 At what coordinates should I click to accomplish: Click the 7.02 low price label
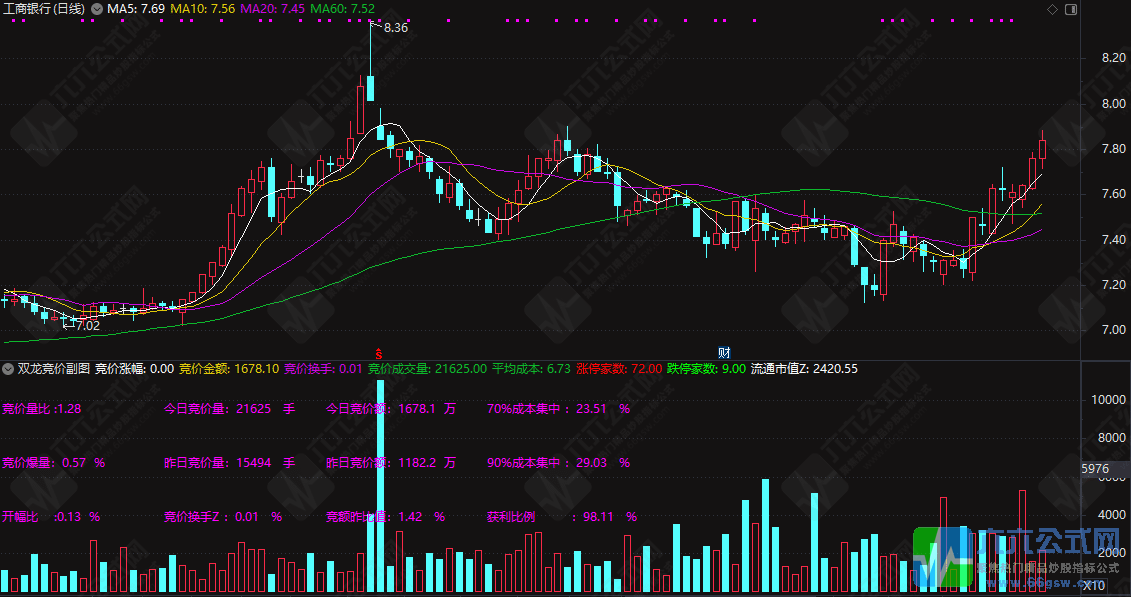(x=86, y=325)
